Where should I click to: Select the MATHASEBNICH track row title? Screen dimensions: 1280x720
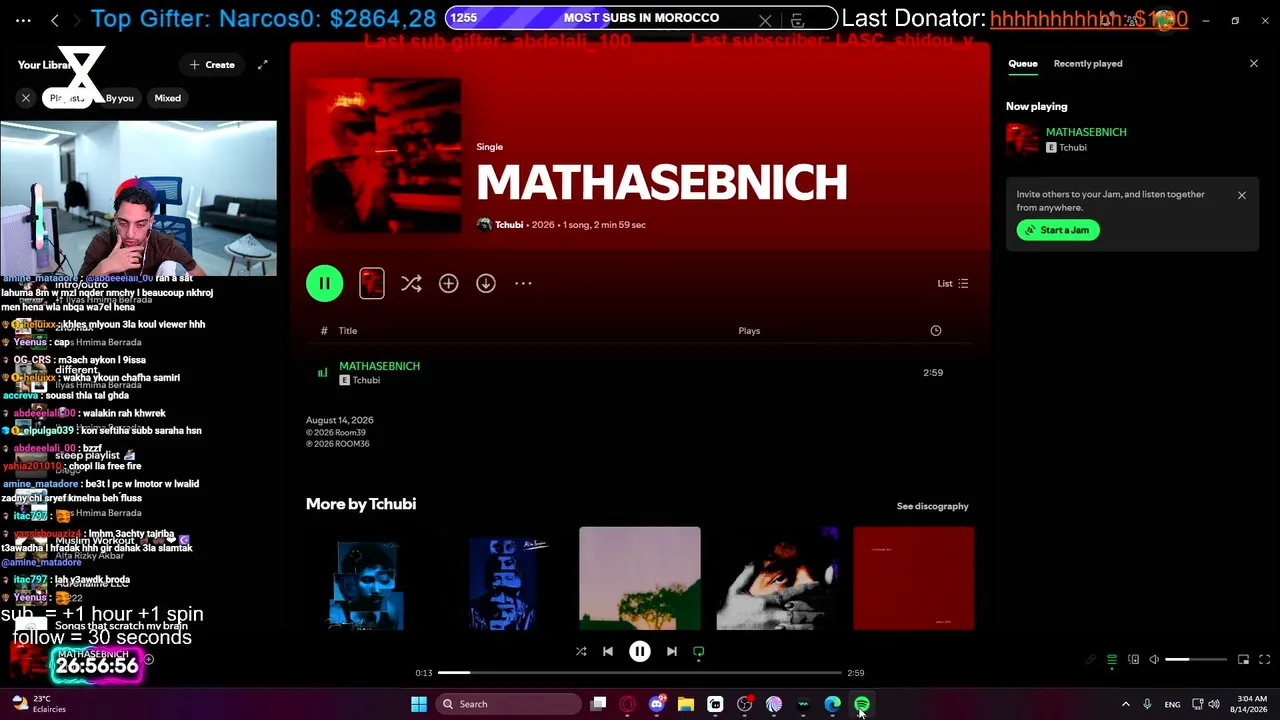point(379,366)
